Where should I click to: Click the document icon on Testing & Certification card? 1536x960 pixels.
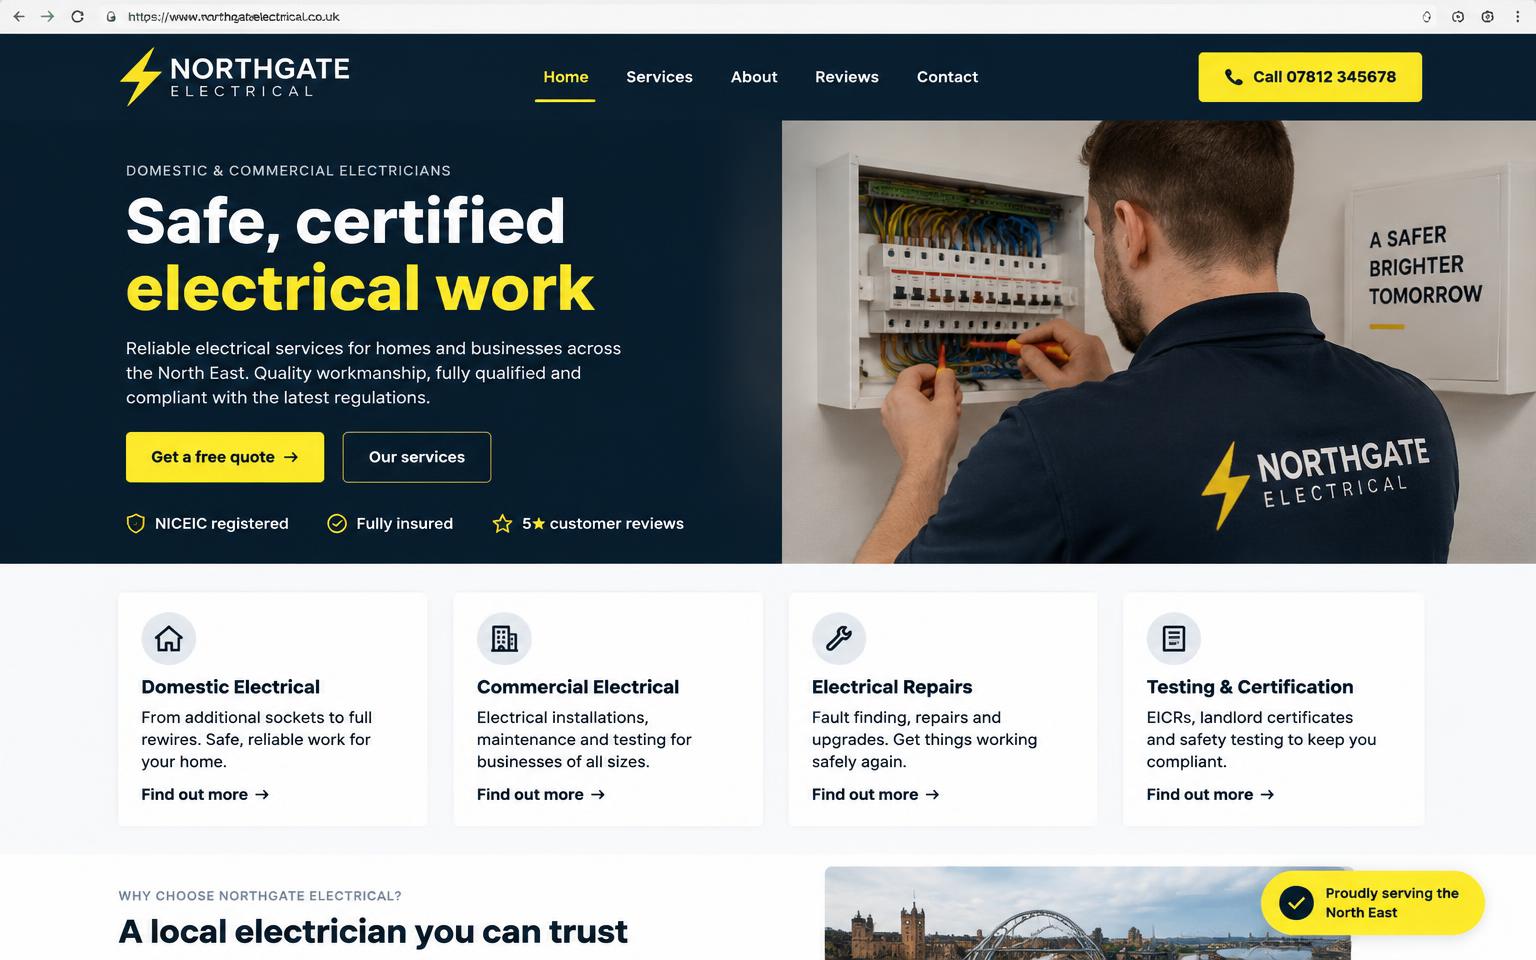tap(1174, 638)
